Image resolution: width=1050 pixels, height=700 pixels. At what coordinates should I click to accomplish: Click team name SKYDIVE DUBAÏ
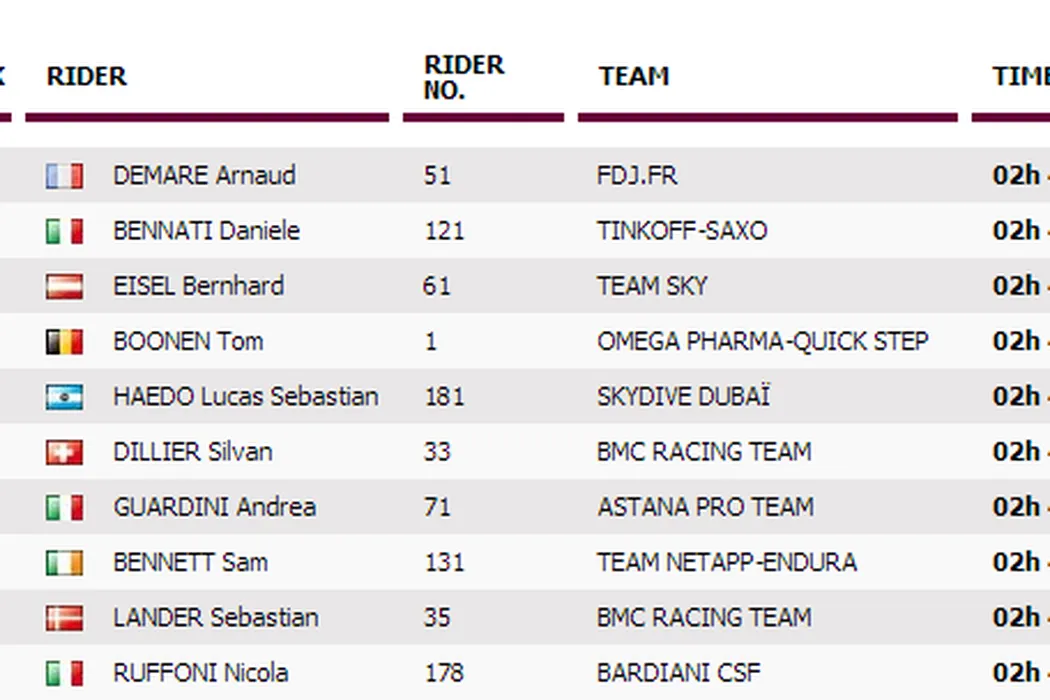683,397
